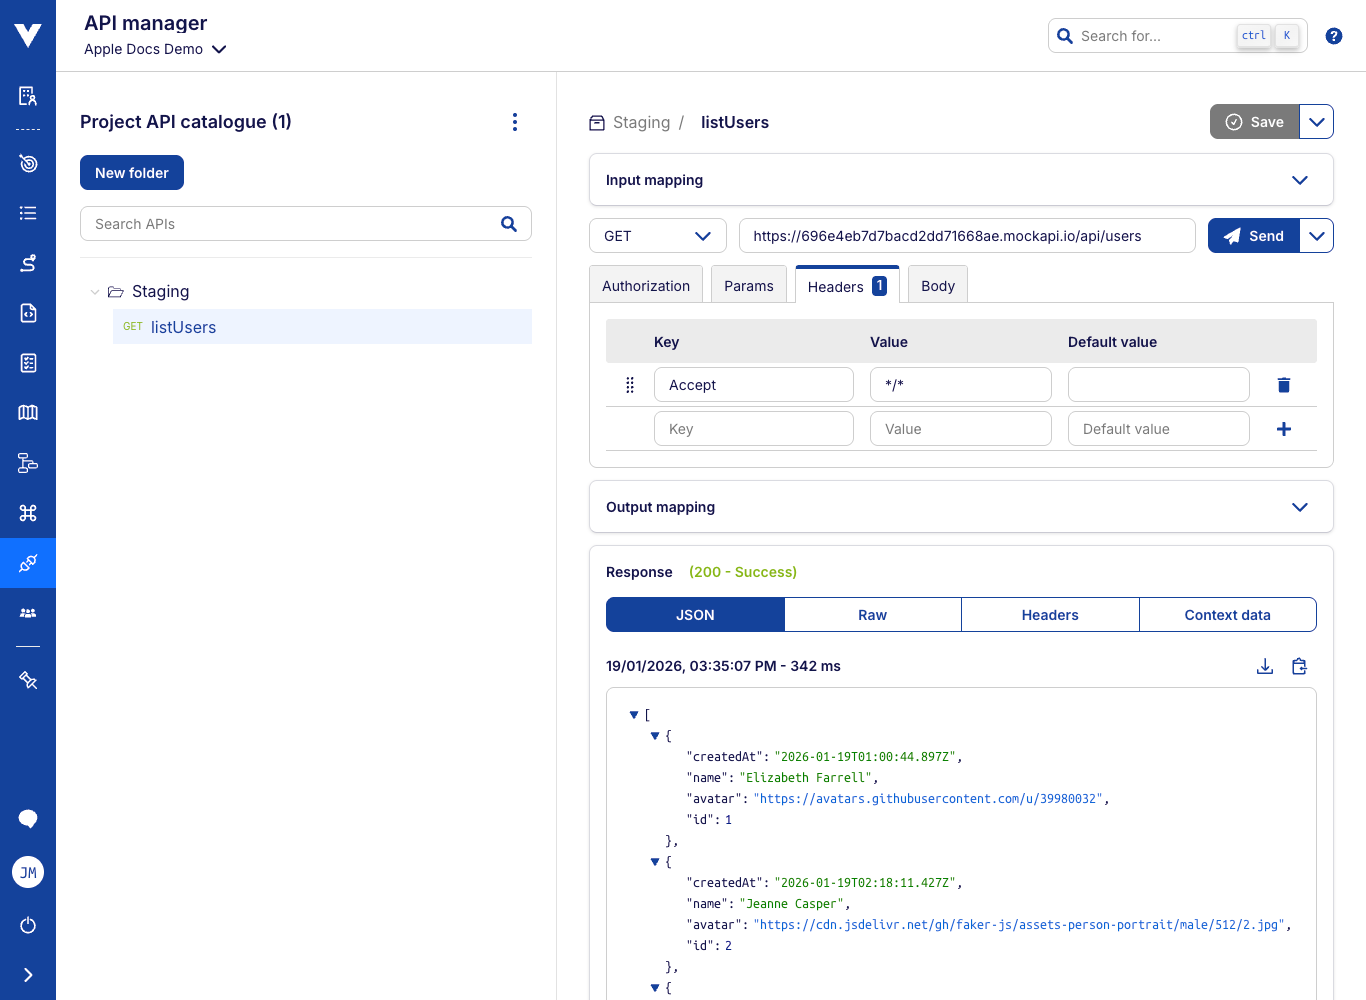Screen dimensions: 1366x1000
Task: Click the copy response to clipboard icon
Action: 1299,666
